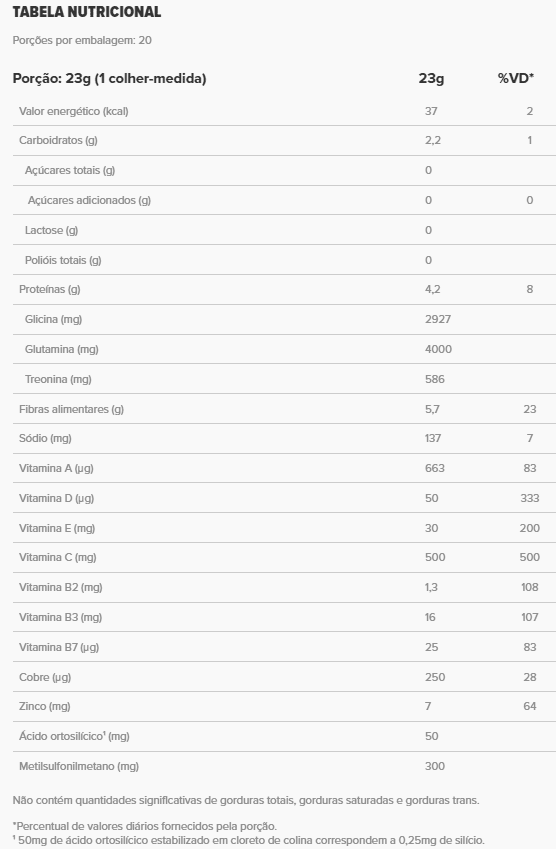Select the Proteínas (g) row label
The width and height of the screenshot is (556, 849).
(x=49, y=289)
